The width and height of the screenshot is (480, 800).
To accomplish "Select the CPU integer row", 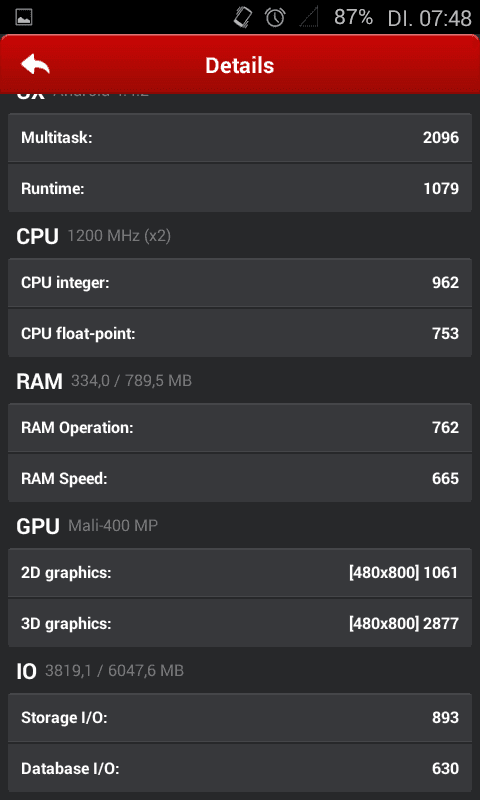I will (240, 282).
